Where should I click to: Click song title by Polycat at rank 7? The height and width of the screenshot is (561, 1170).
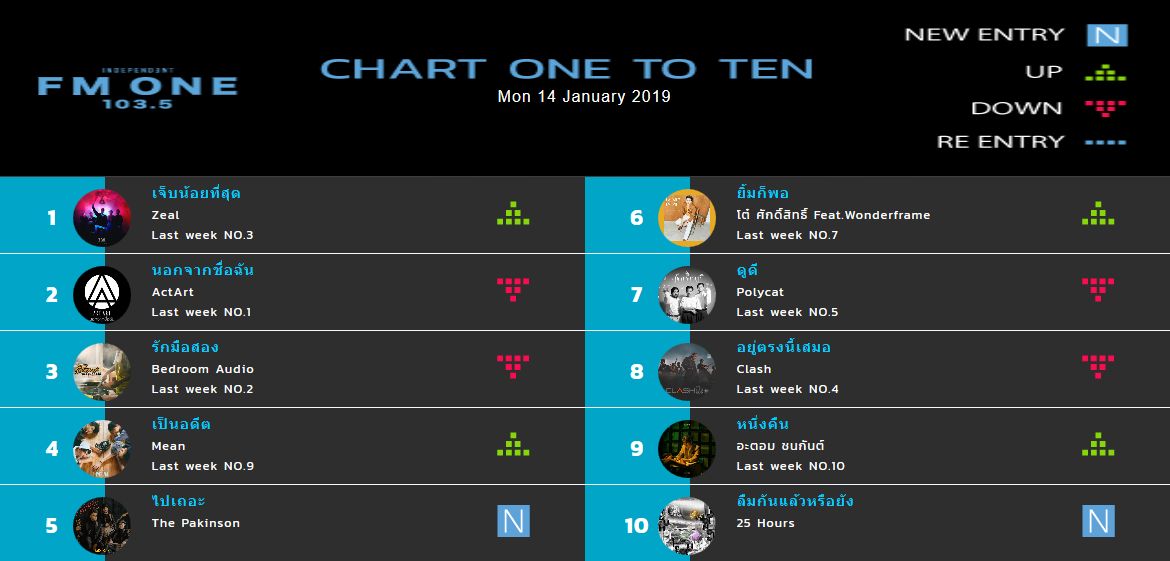coord(748,270)
